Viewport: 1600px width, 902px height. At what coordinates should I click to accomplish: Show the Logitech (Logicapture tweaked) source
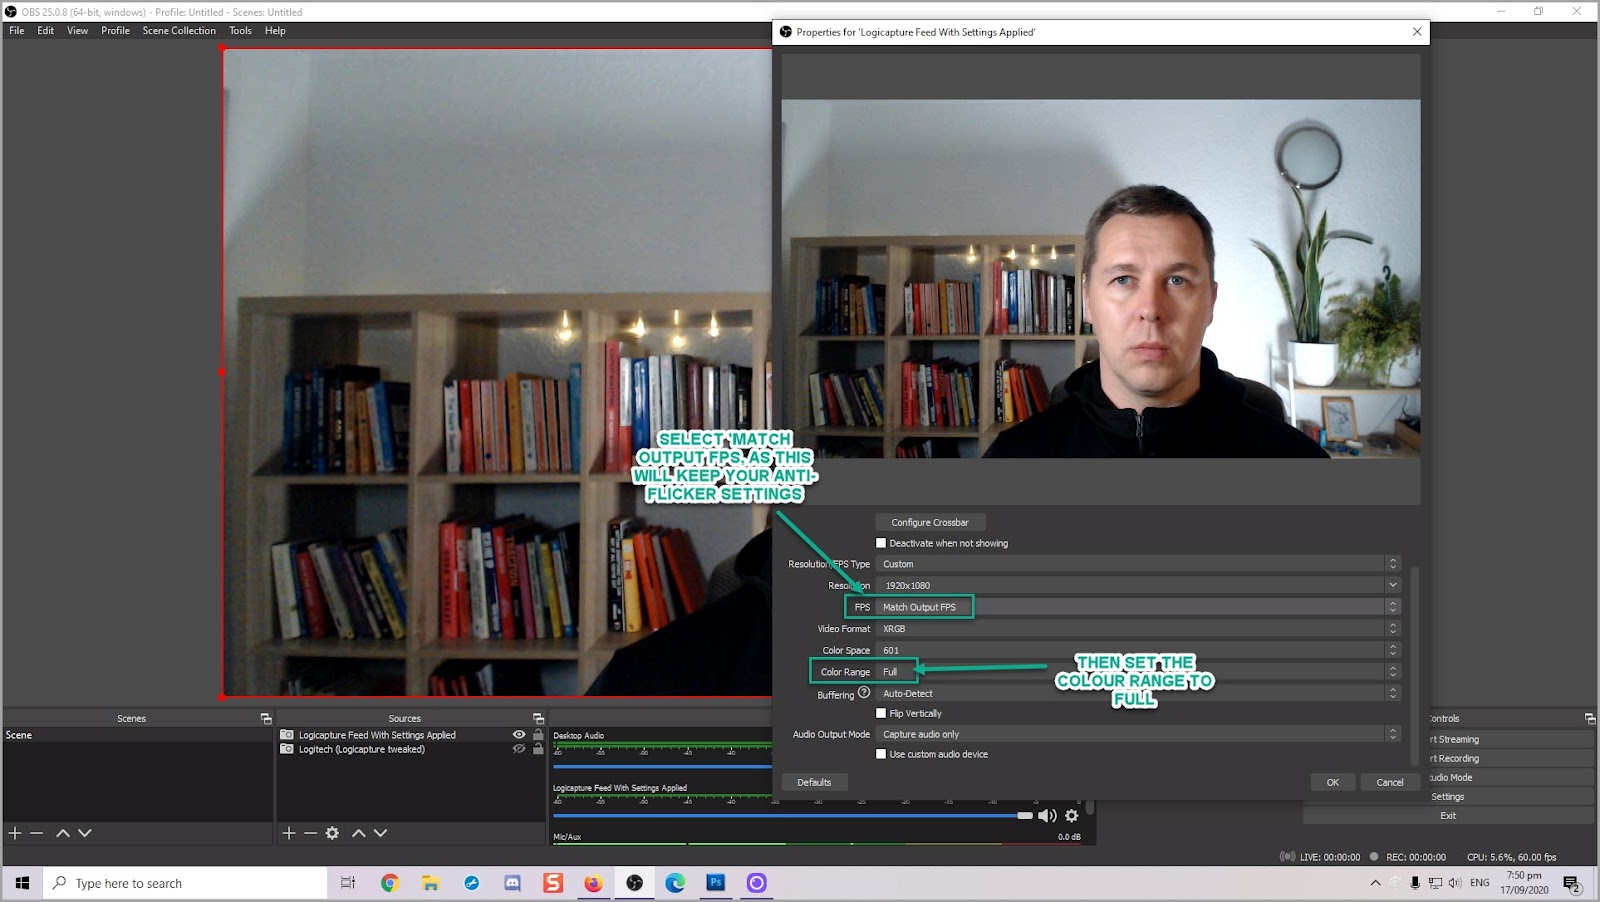coord(519,749)
